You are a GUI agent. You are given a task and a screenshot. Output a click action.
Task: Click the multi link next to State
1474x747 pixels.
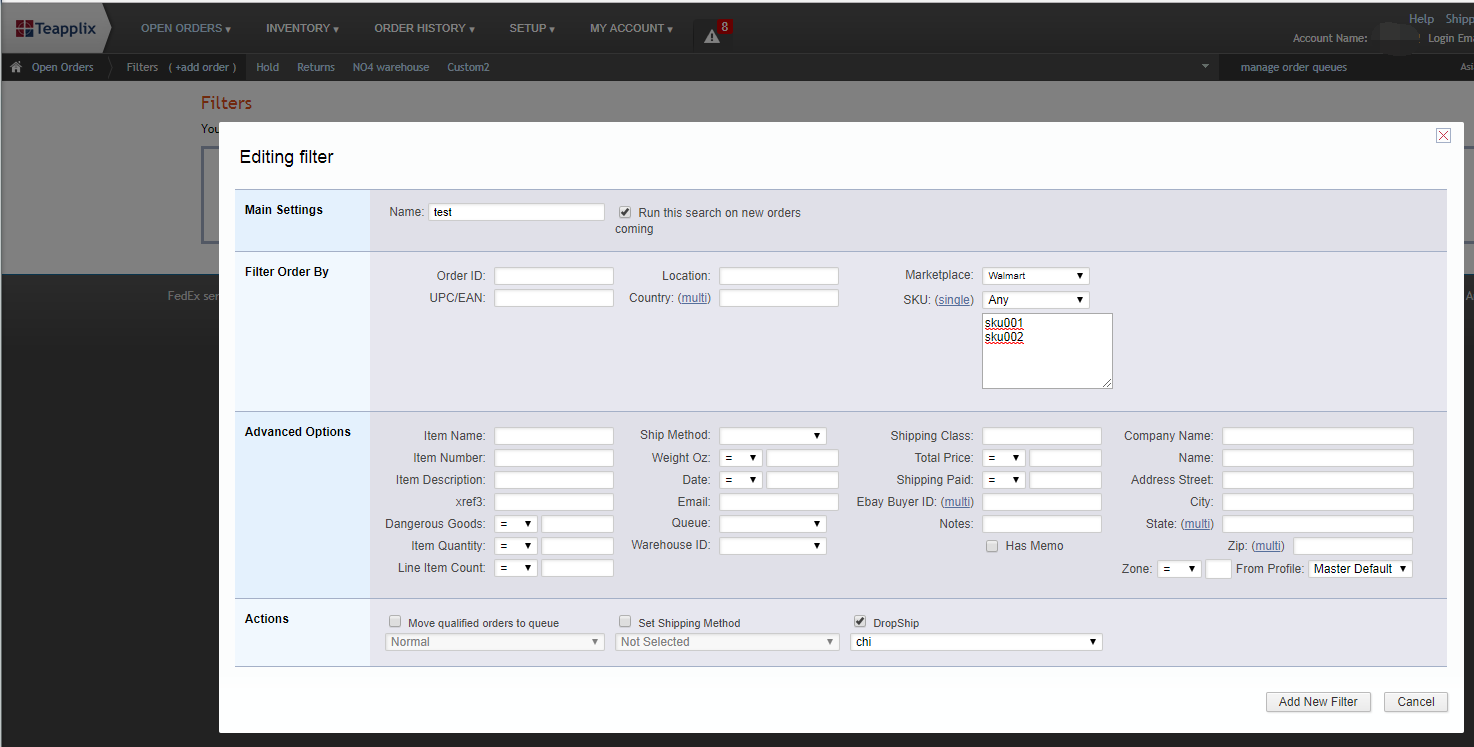[1197, 524]
